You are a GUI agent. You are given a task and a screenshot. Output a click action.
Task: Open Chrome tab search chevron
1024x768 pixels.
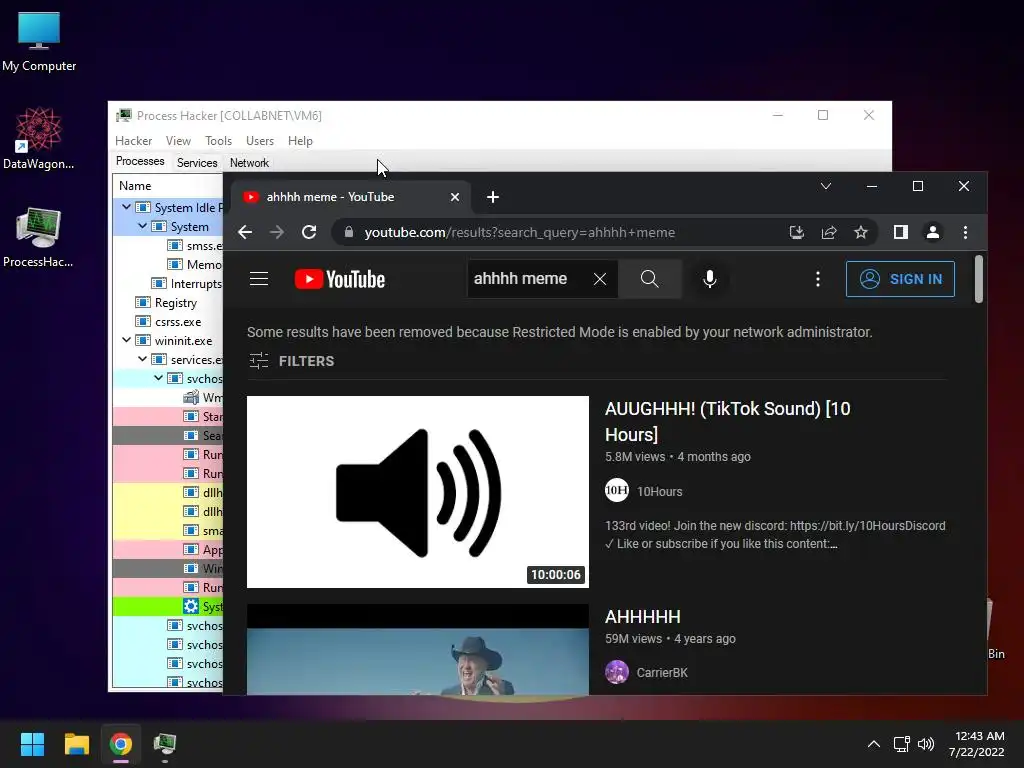(825, 186)
